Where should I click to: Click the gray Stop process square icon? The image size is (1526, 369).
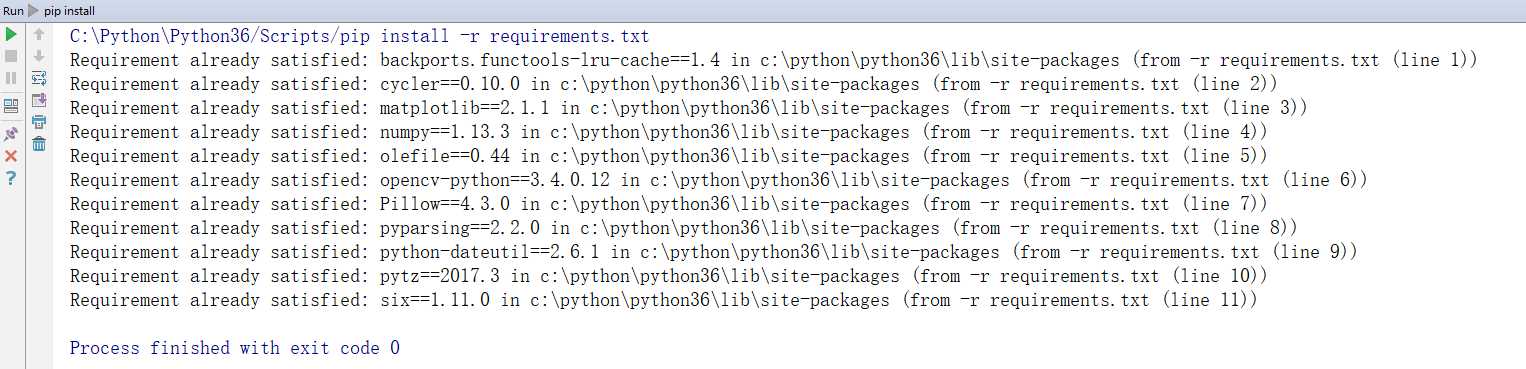(x=11, y=56)
